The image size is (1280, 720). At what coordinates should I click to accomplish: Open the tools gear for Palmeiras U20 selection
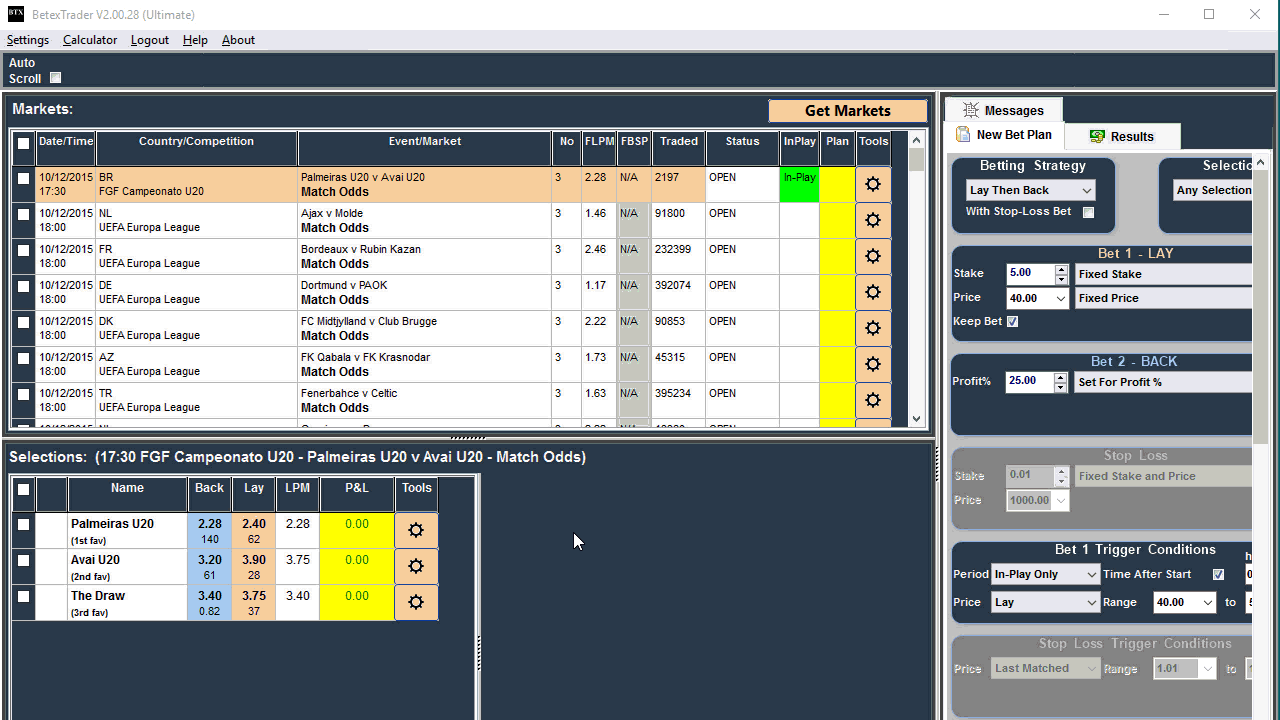[x=416, y=530]
